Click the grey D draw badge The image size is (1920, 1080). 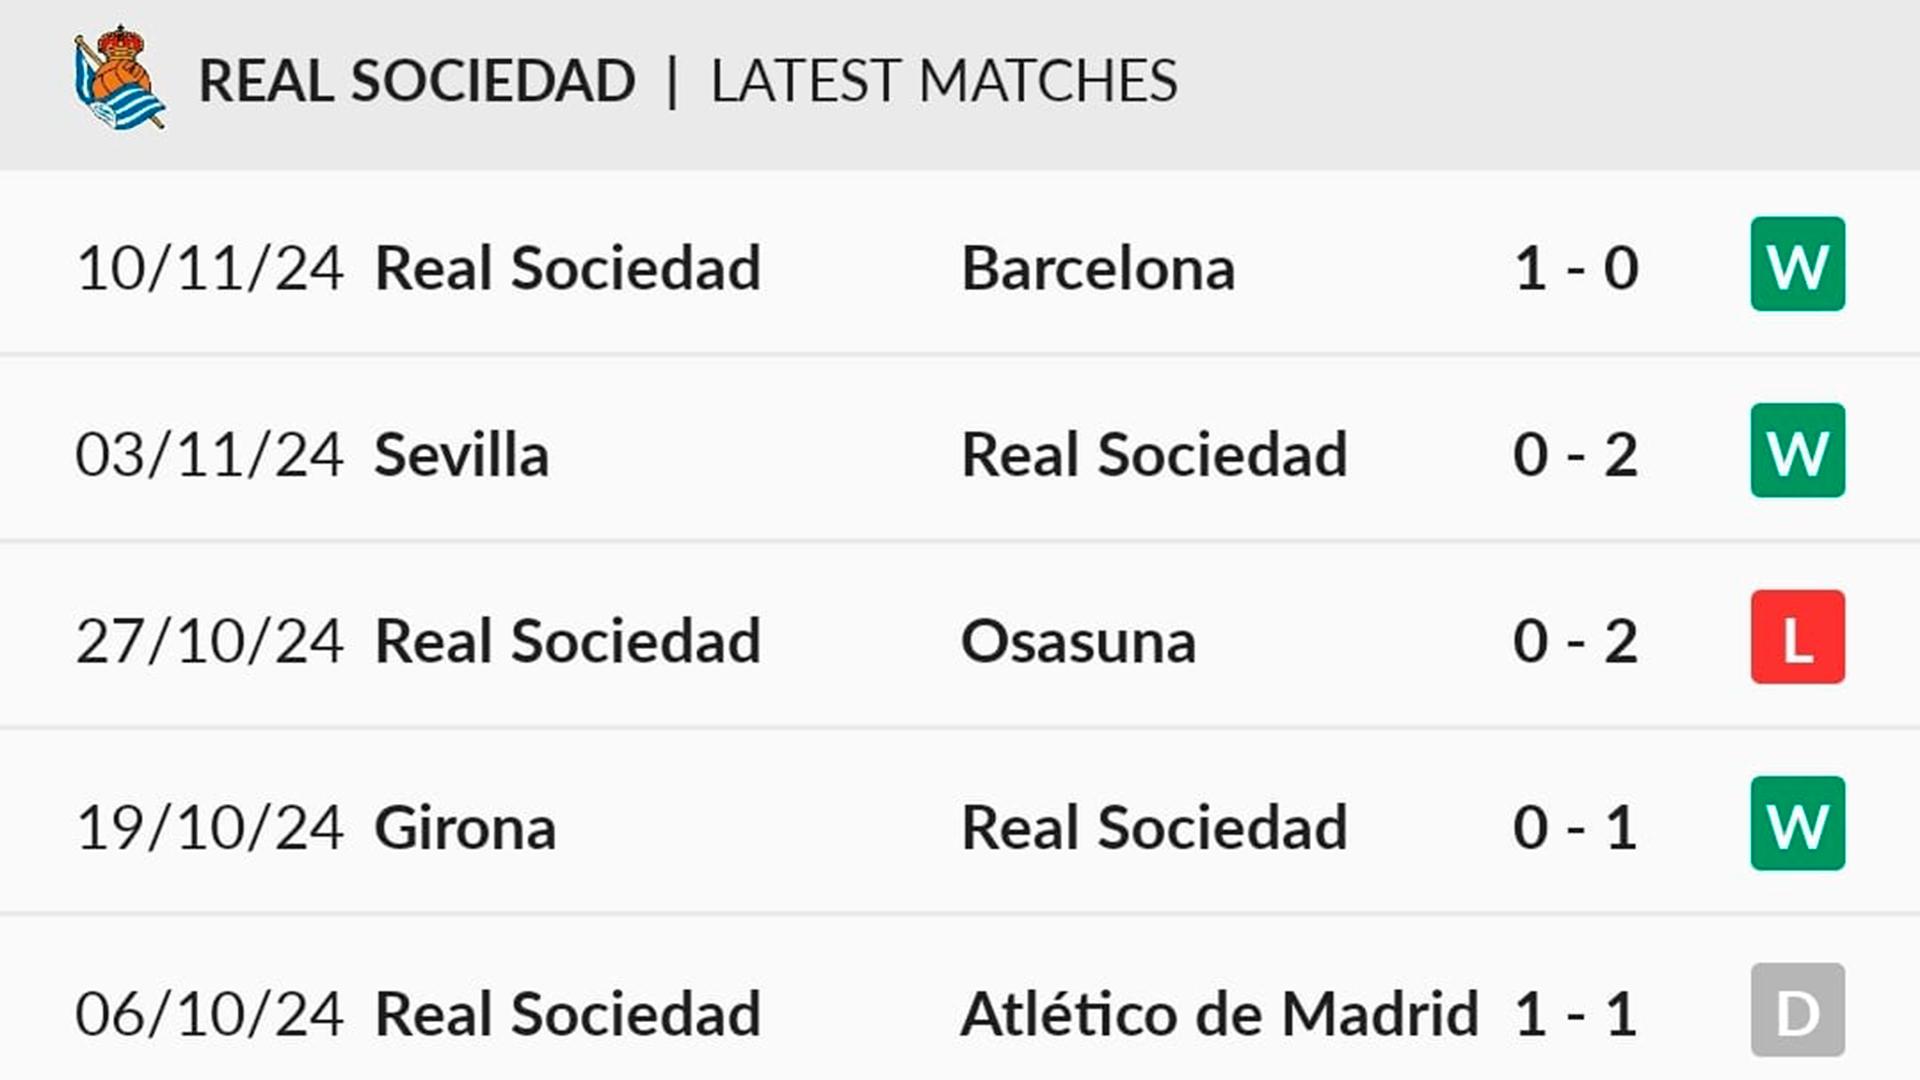(1797, 1010)
